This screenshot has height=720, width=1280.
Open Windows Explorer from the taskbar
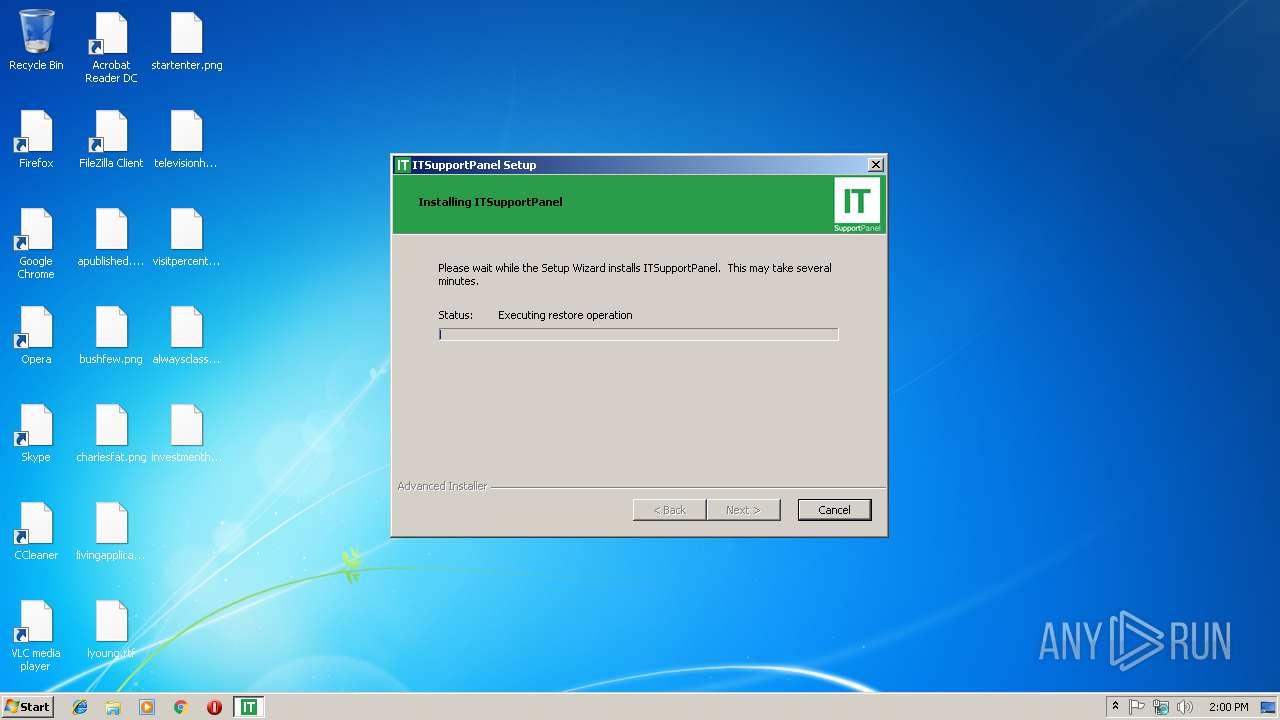(113, 707)
